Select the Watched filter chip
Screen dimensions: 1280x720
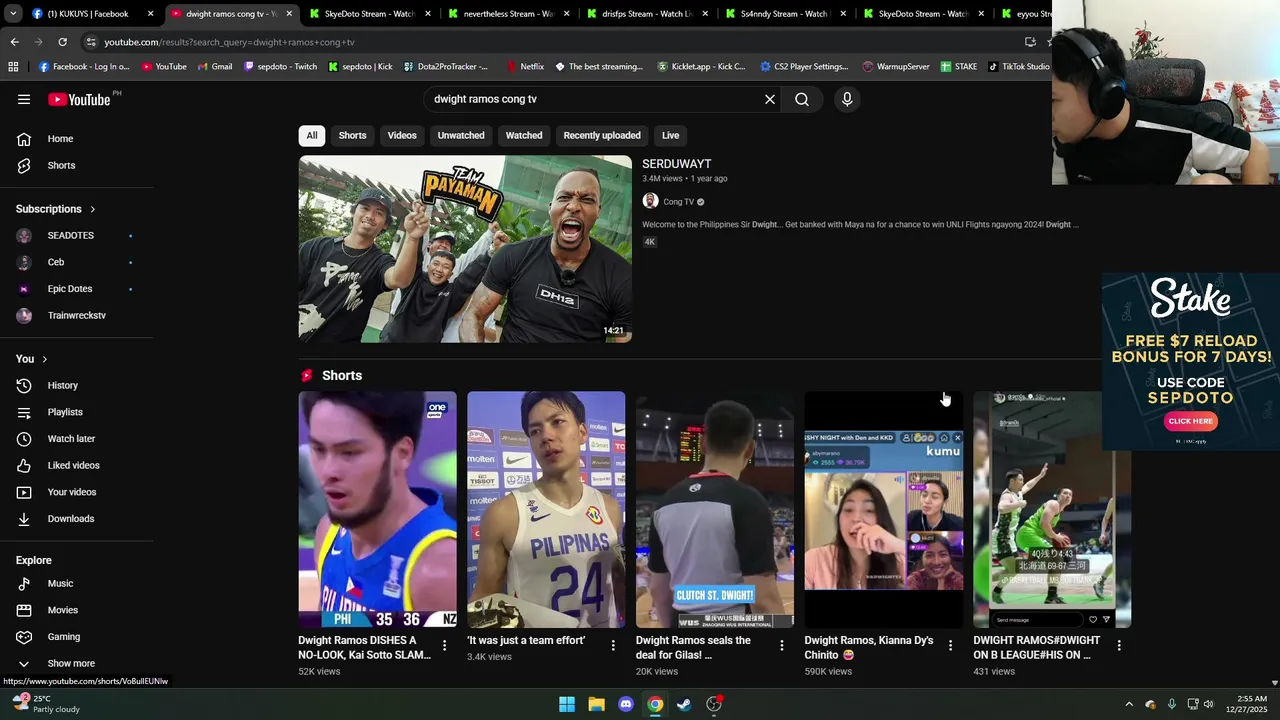pos(524,135)
